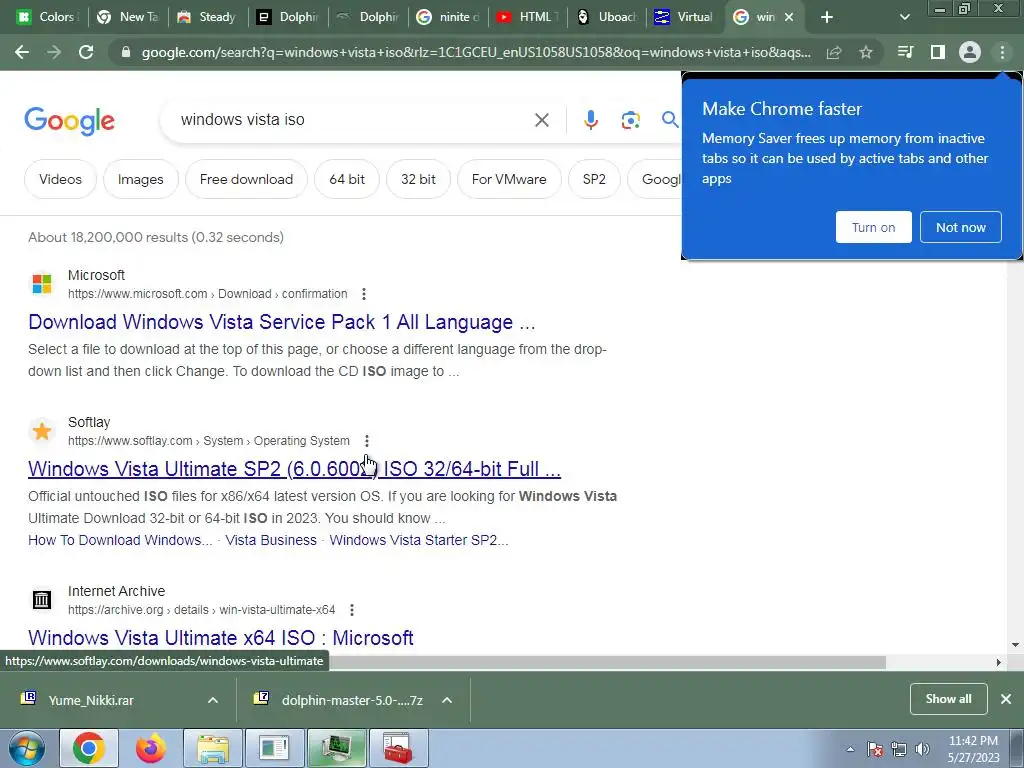Screen dimensions: 1024x768
Task: Switch to the ninite Google tab
Action: point(448,17)
